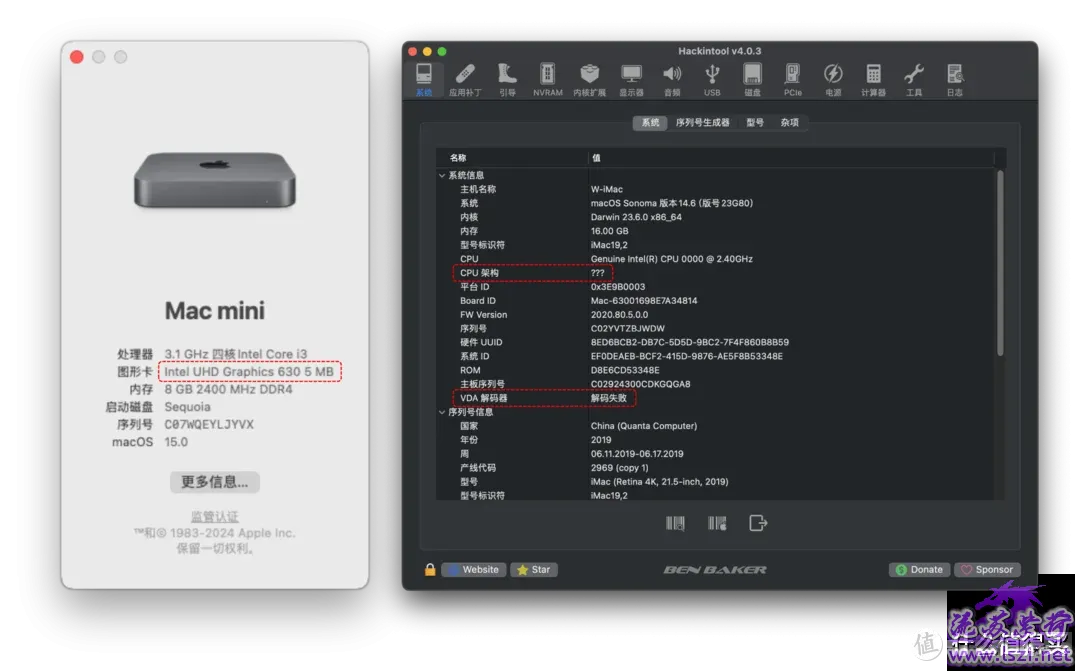
Task: Open the NVRAM toolbar icon
Action: click(x=548, y=79)
